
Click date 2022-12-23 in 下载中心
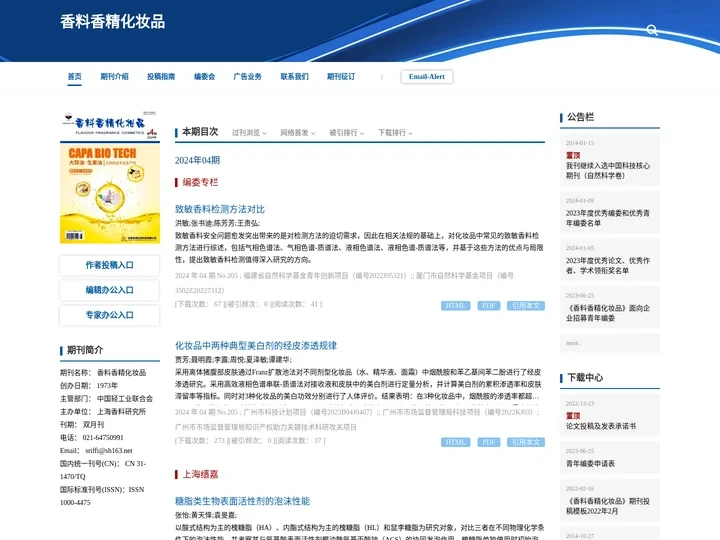pyautogui.click(x=579, y=403)
